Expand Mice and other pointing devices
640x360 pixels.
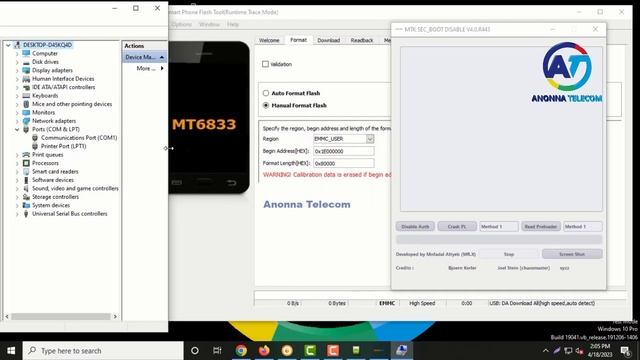(x=17, y=104)
